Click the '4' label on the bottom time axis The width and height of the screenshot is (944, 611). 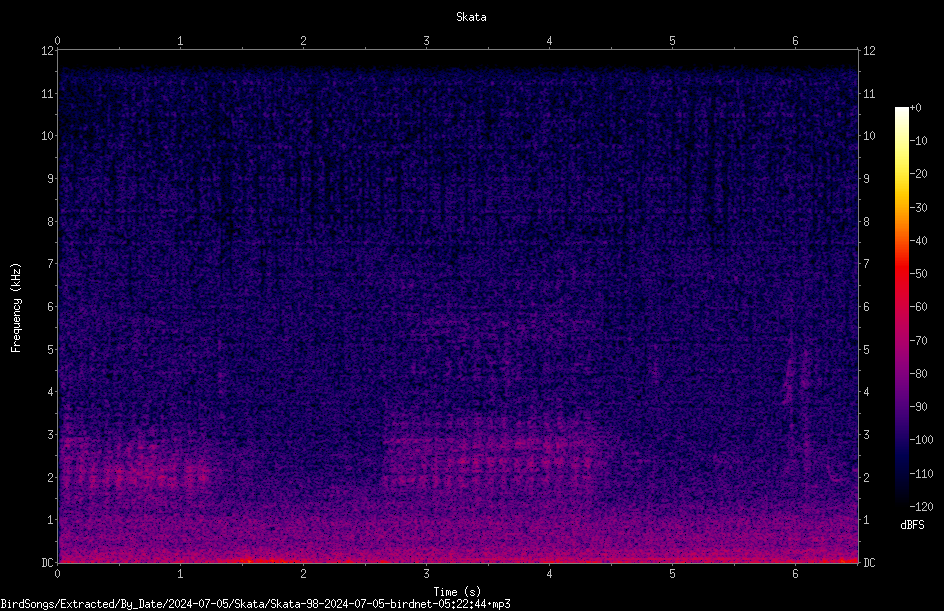pyautogui.click(x=549, y=574)
